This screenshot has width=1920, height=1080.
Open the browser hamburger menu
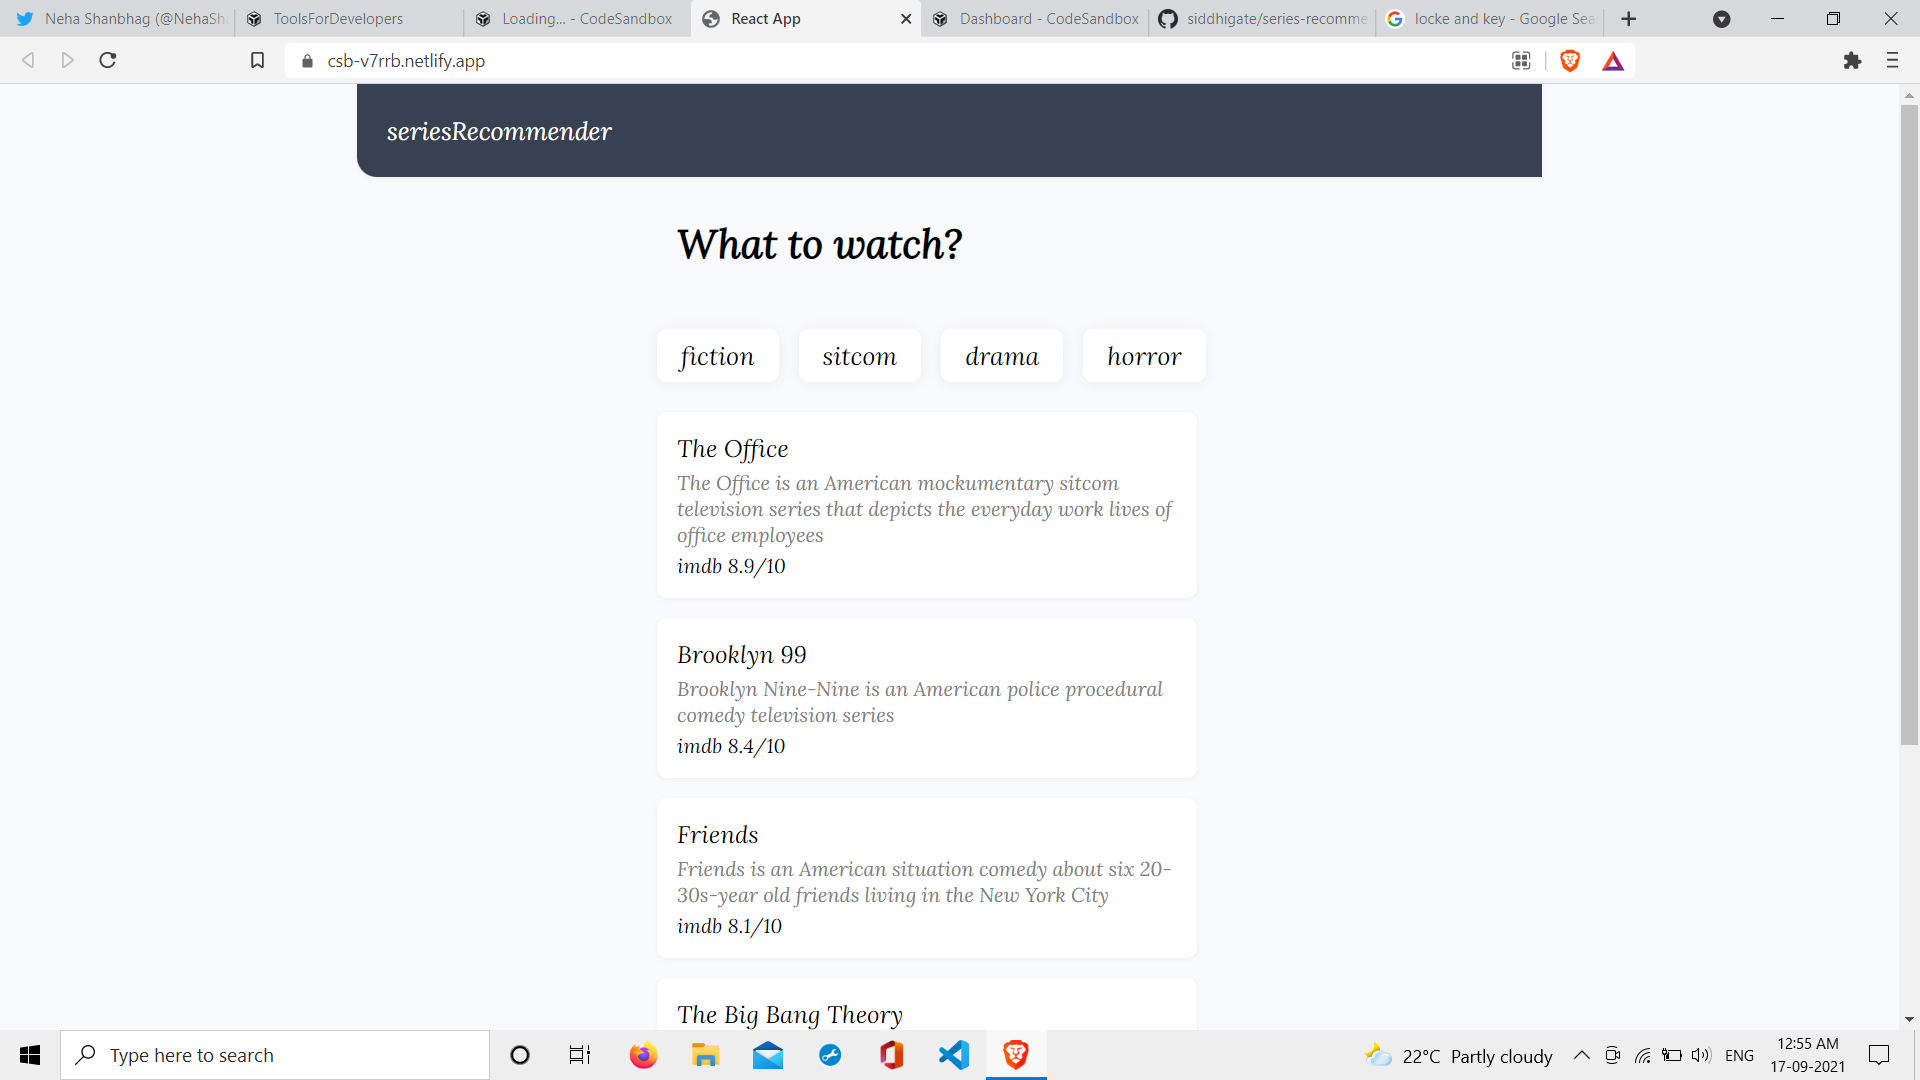1892,61
